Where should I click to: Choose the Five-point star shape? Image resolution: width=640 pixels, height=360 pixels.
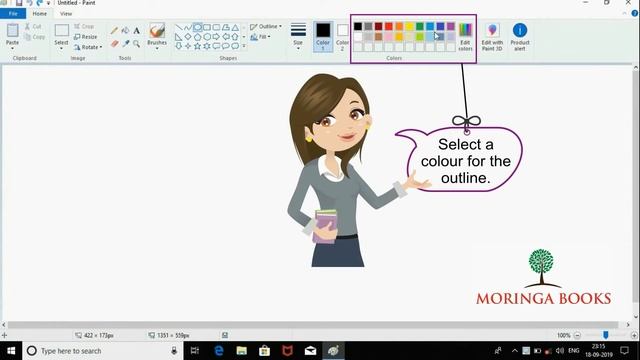pyautogui.click(x=198, y=46)
